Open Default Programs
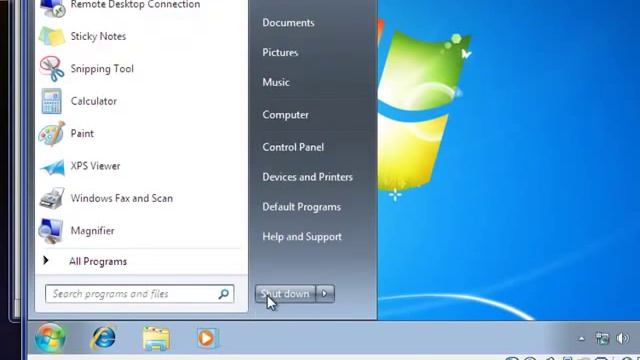 tap(301, 207)
